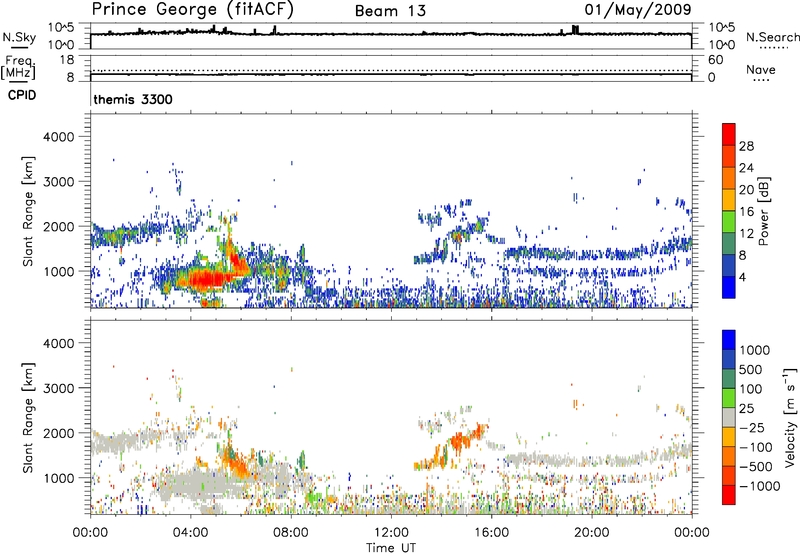Click the 'Beam 13' label

390,11
